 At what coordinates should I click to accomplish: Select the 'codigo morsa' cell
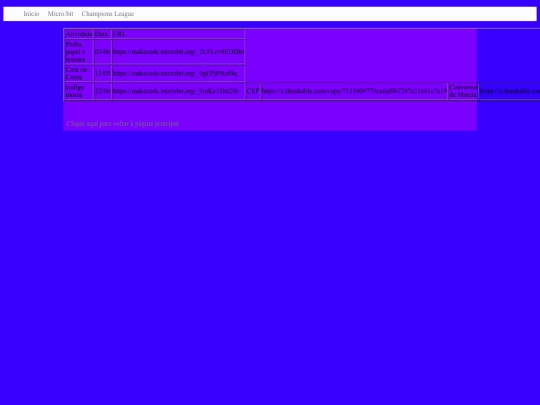[79, 91]
